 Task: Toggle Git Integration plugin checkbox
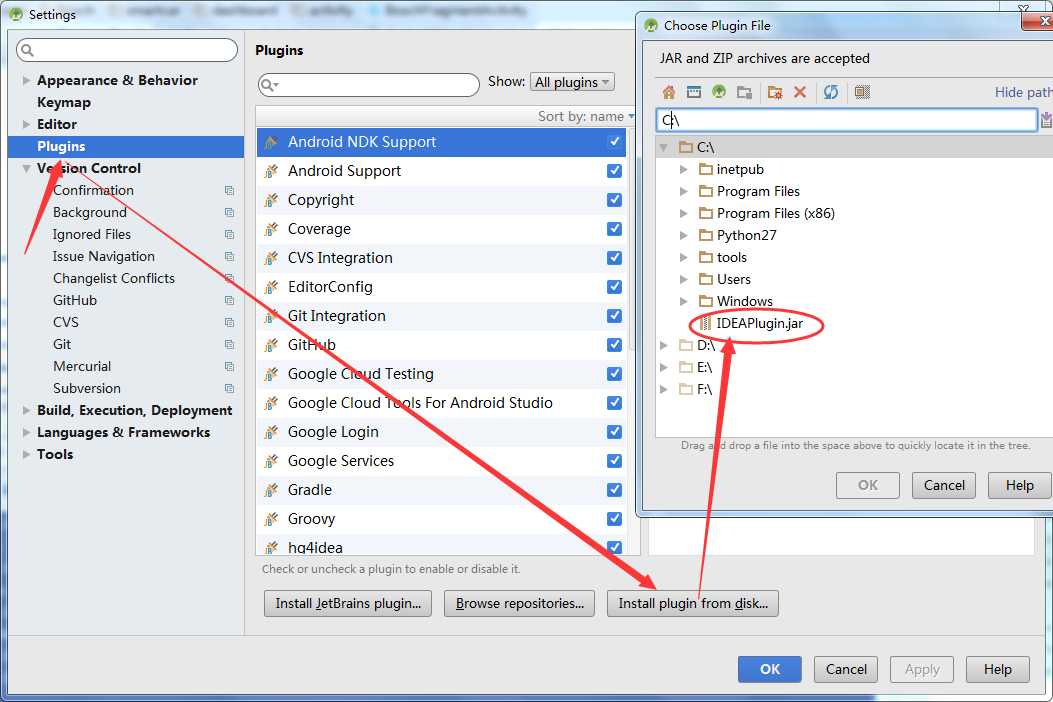pyautogui.click(x=614, y=316)
